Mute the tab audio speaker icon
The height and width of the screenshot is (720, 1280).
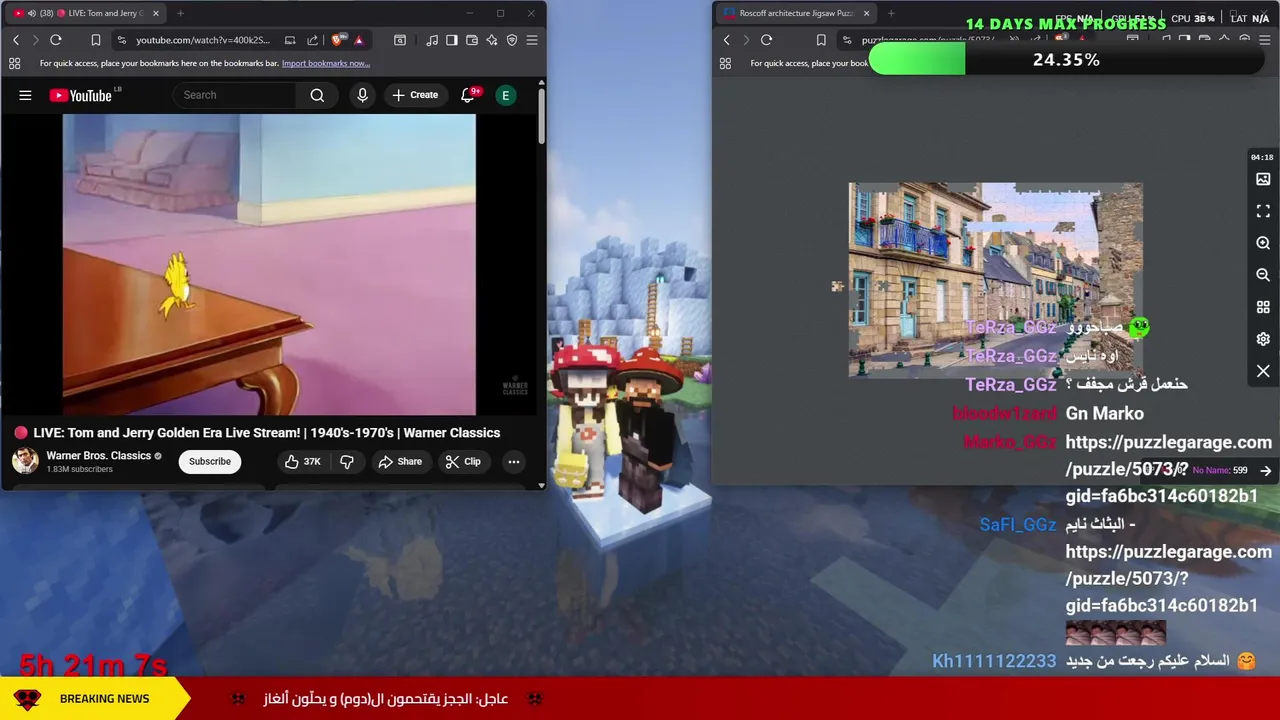click(31, 13)
